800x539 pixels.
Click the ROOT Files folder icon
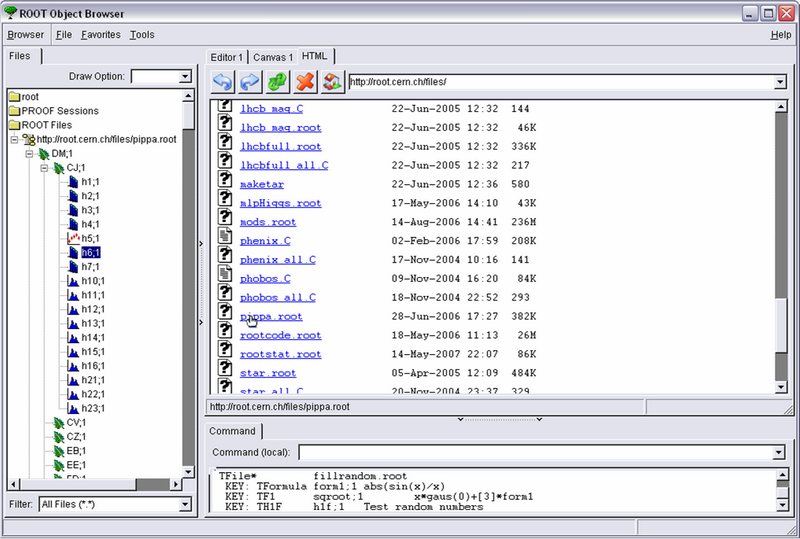(14, 125)
